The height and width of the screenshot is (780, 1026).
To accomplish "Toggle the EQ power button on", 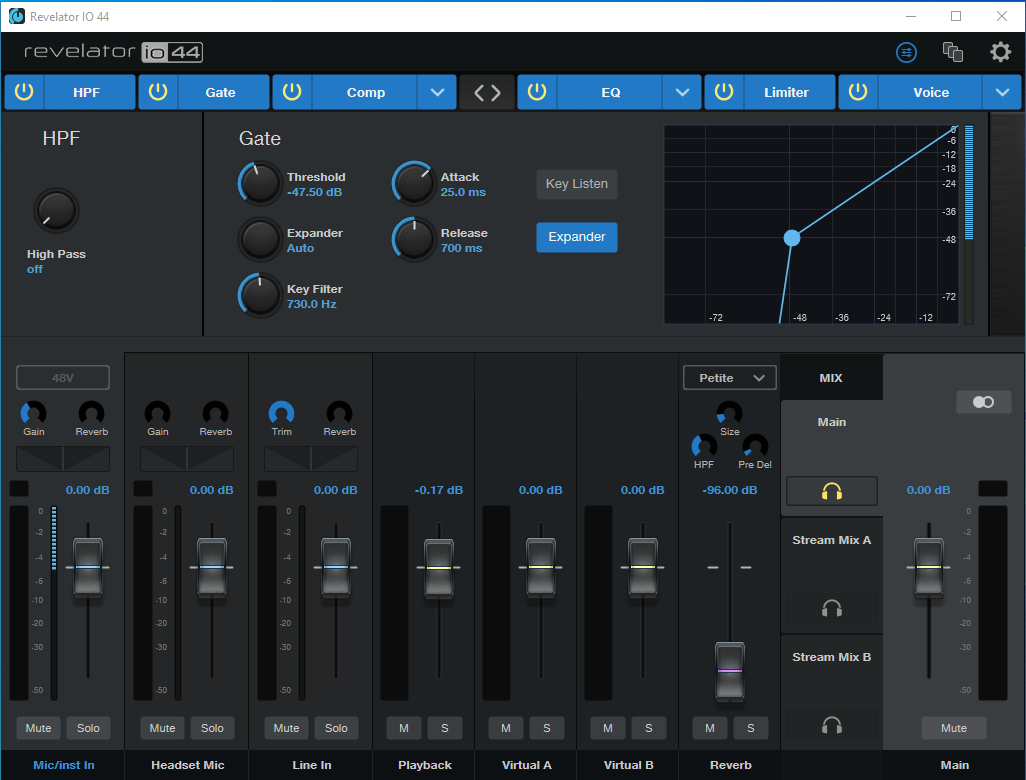I will 537,92.
